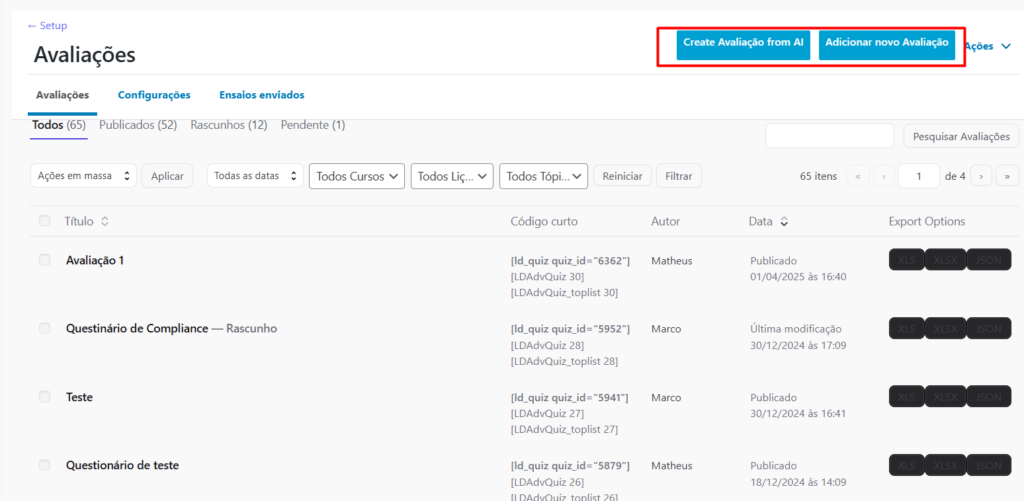
Task: Select the Avaliação 1 row checkbox
Action: tap(44, 260)
